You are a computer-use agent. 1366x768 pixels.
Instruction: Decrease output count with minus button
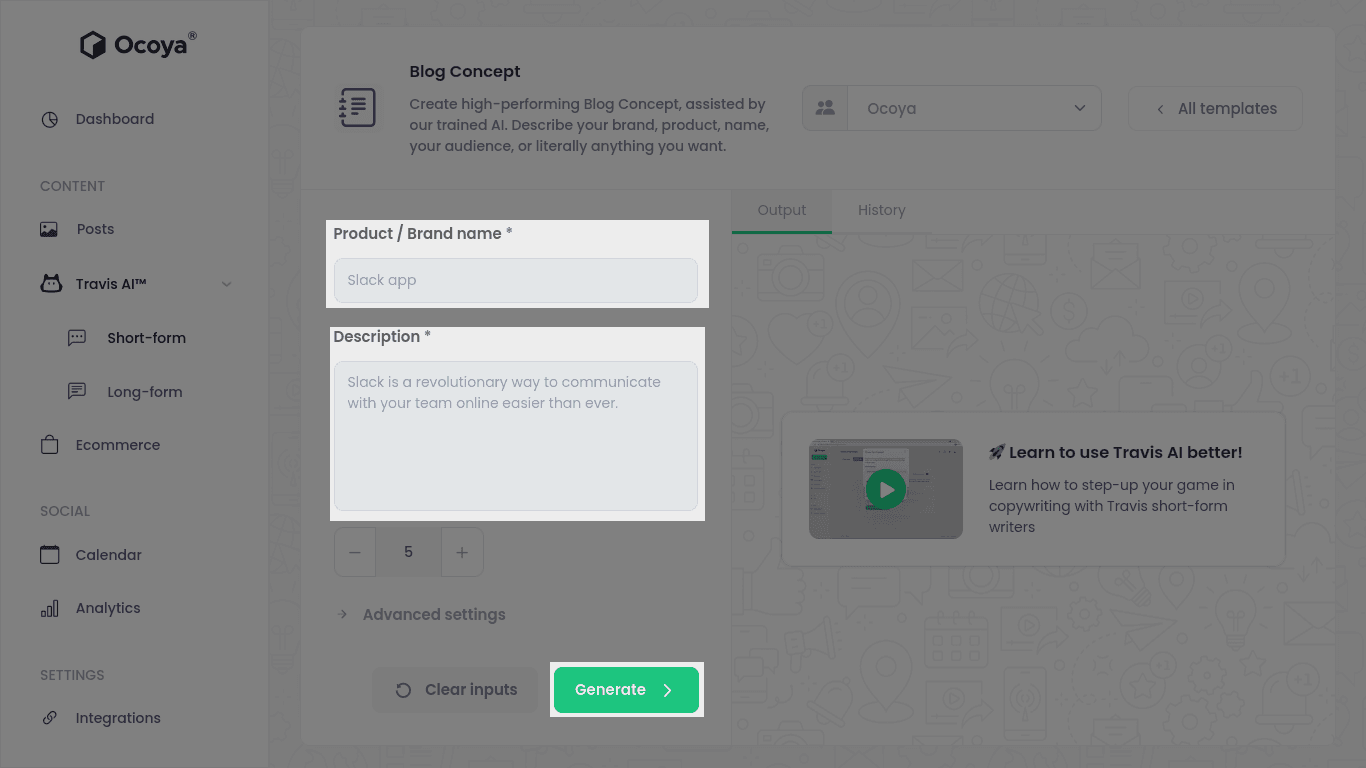click(355, 552)
